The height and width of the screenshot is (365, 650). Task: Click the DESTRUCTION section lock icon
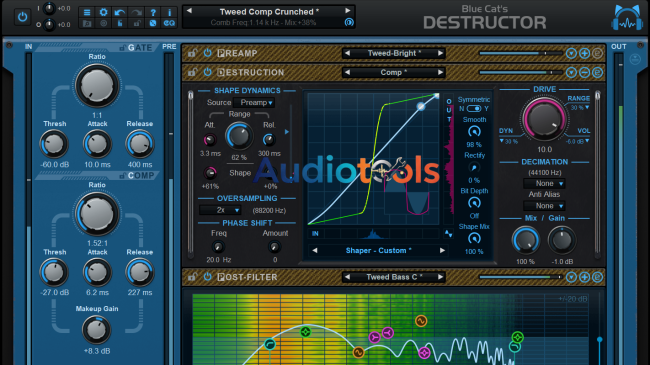(x=192, y=72)
